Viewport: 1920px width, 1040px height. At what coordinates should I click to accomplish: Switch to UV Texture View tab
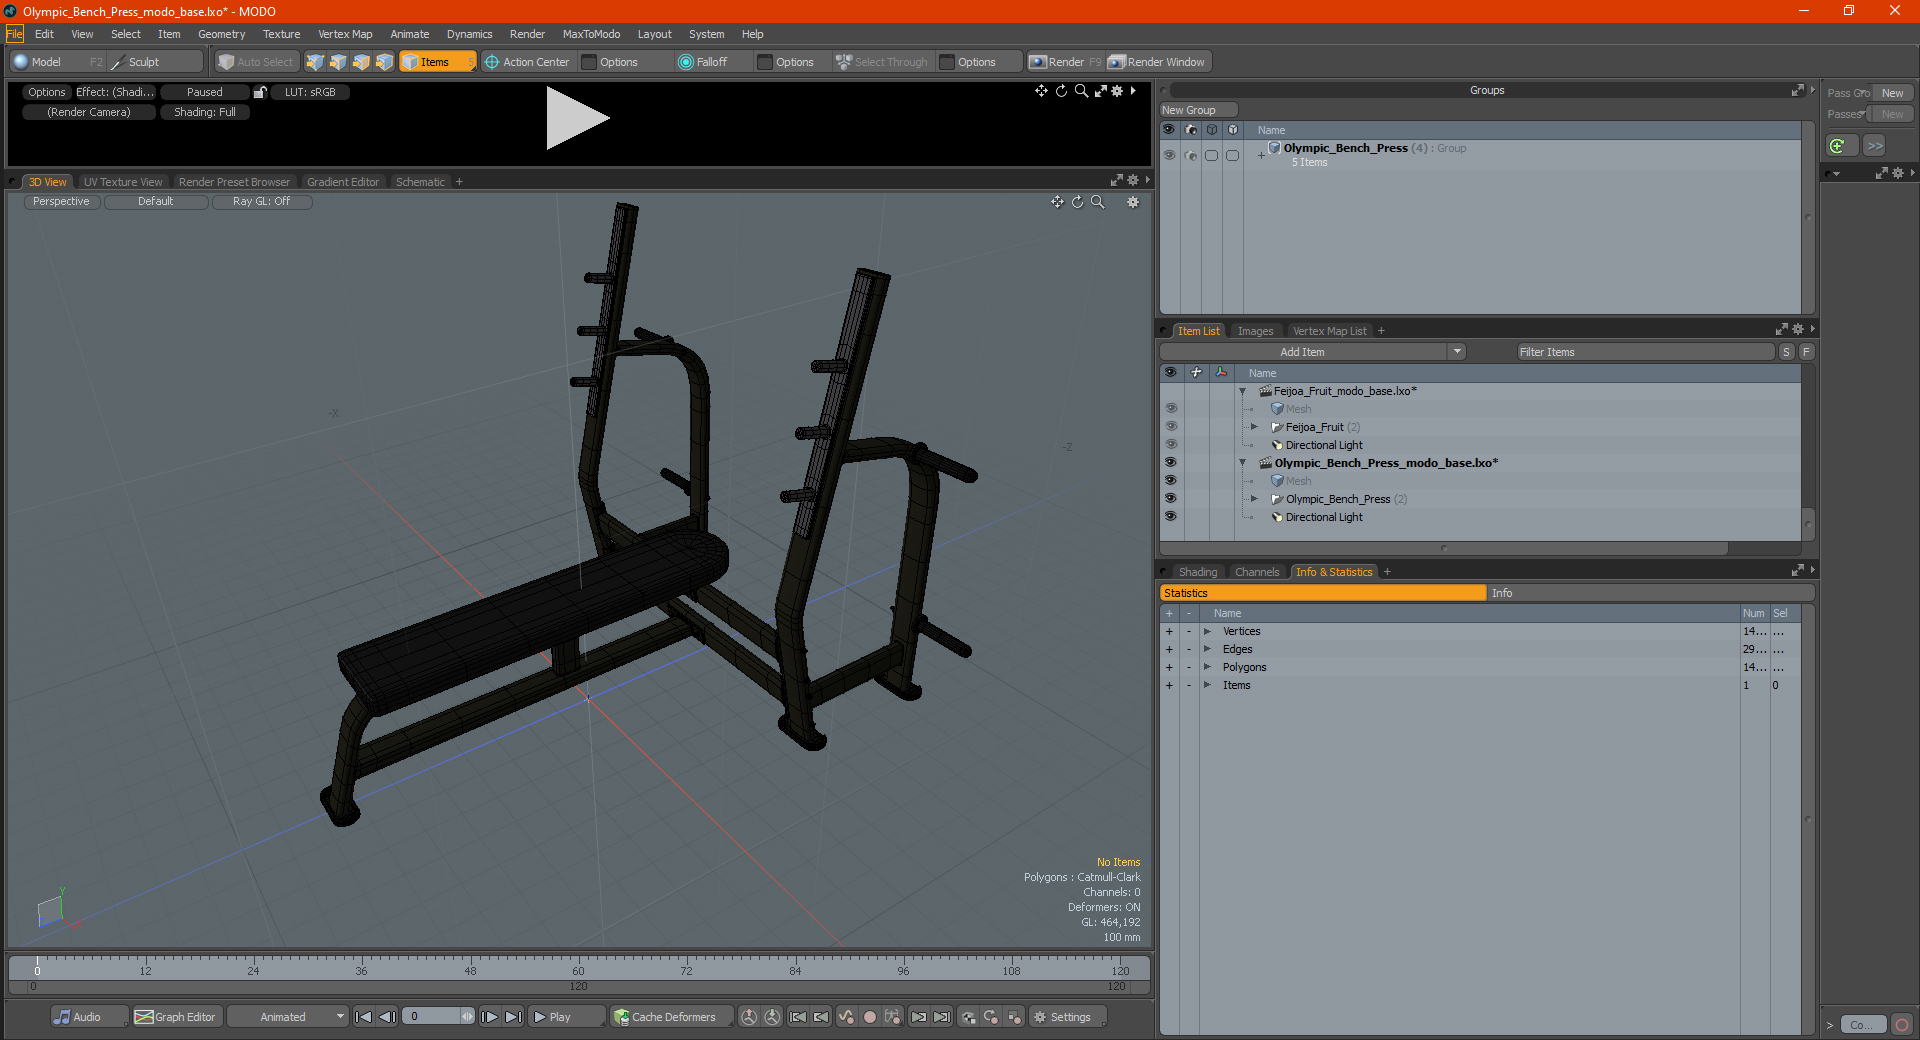click(122, 182)
